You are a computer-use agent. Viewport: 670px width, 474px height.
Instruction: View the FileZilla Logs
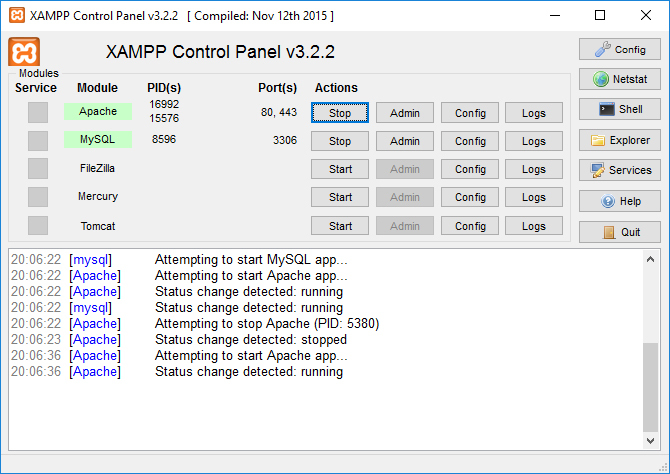(x=534, y=169)
